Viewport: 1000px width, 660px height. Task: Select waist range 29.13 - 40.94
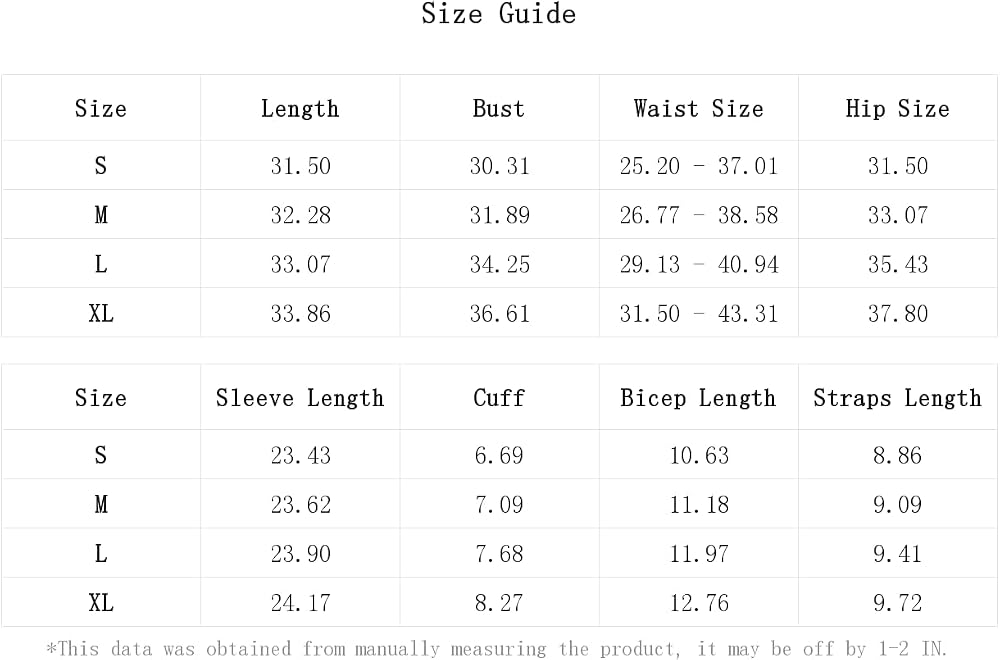(699, 264)
